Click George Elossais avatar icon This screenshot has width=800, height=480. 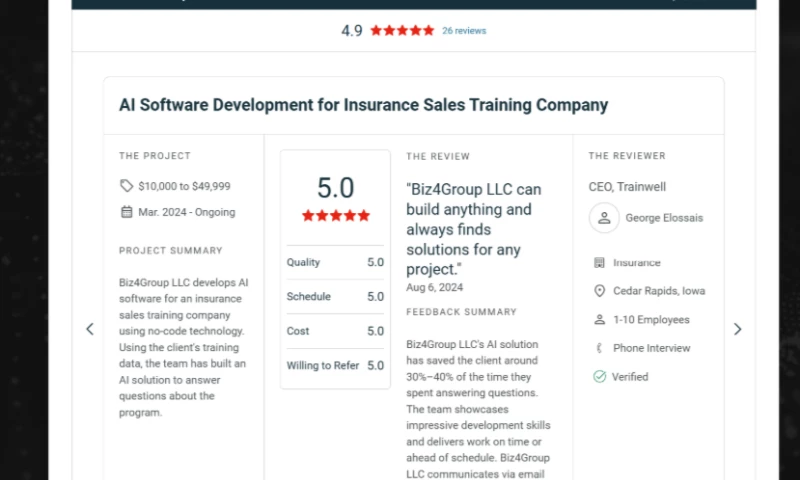[603, 218]
